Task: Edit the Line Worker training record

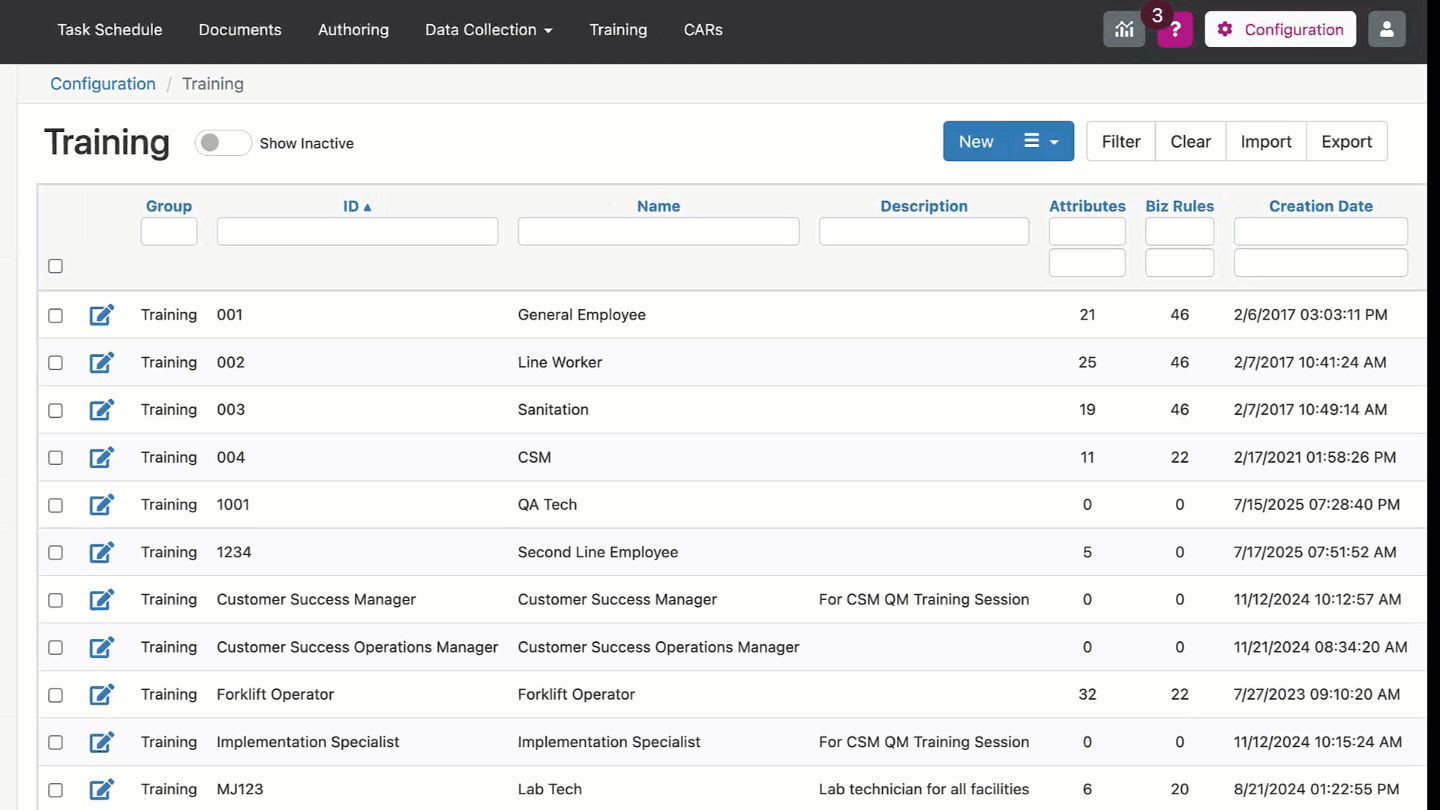Action: coord(102,362)
